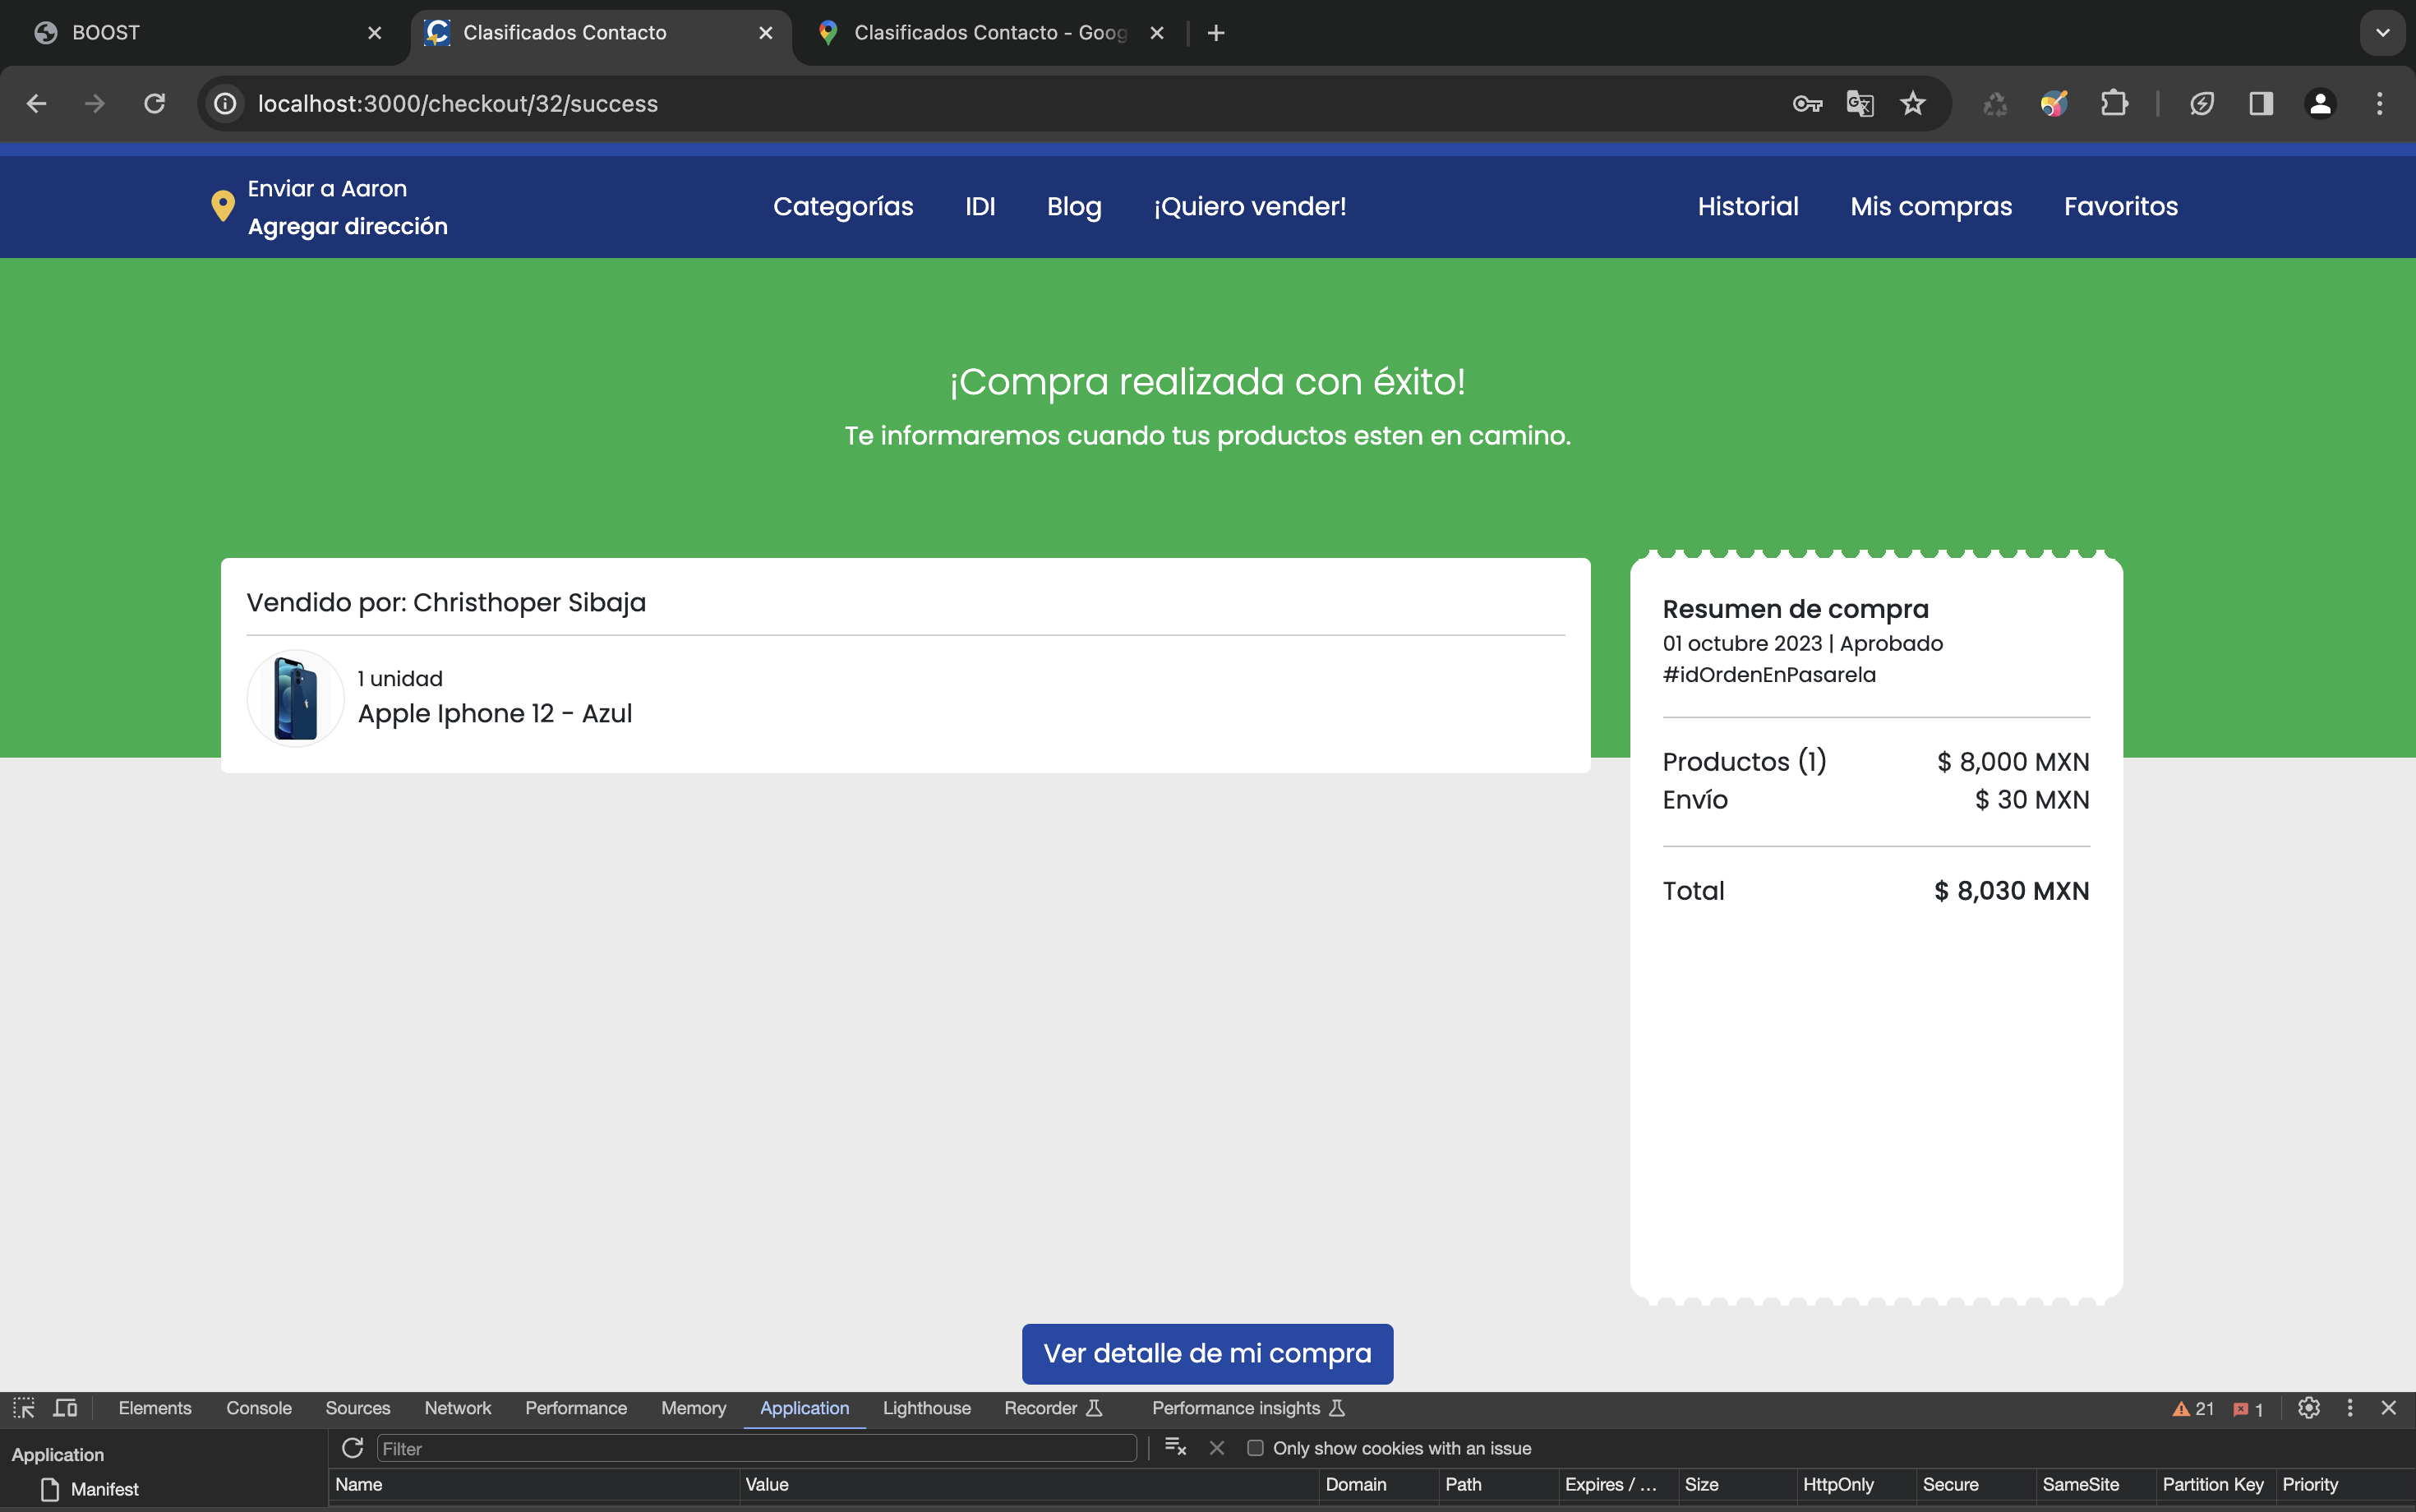Click the page reload icon
The width and height of the screenshot is (2416, 1512).
[x=154, y=103]
